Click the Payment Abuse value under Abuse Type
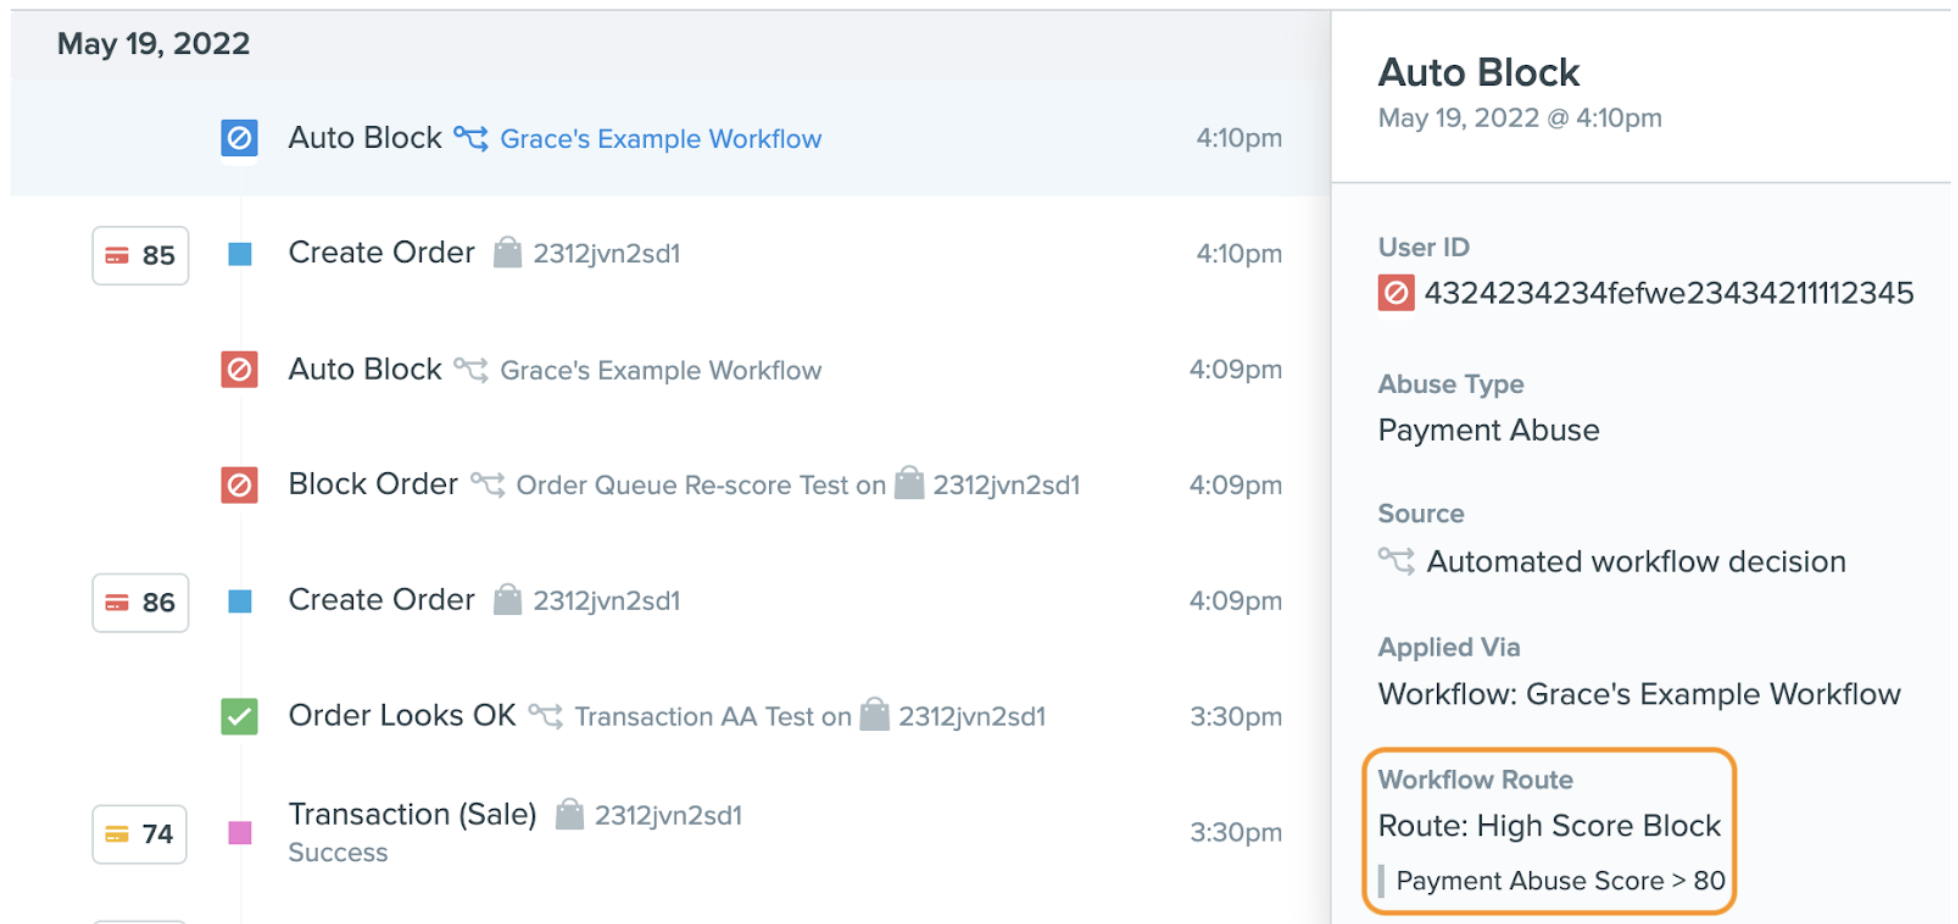The width and height of the screenshot is (1958, 924). (1489, 430)
